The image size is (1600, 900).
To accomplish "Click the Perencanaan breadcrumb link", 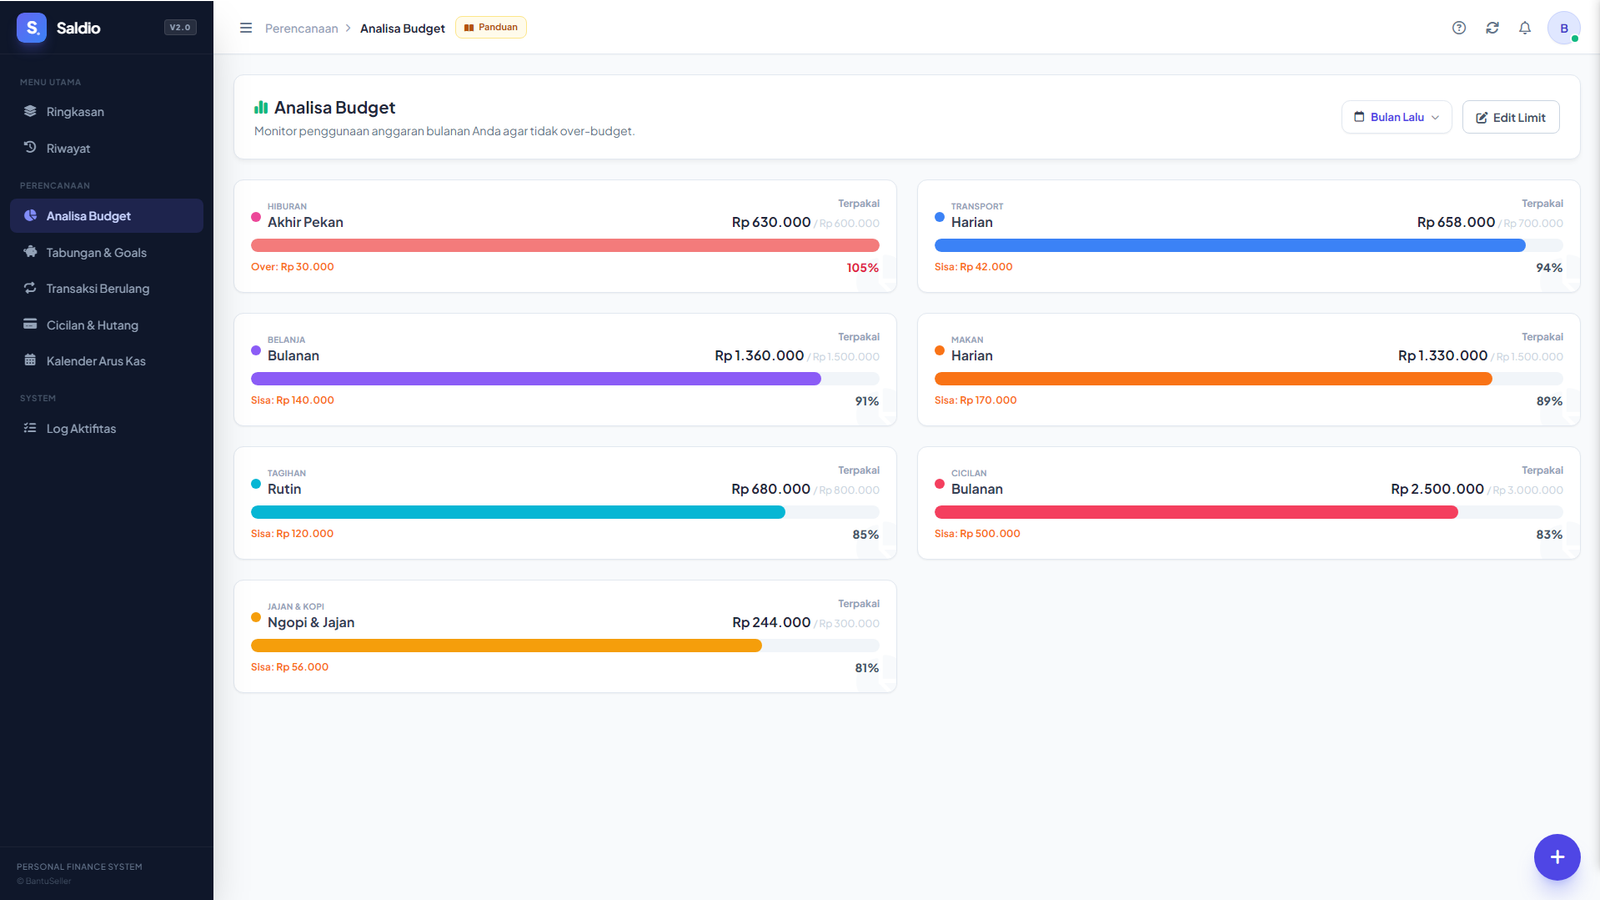I will click(x=301, y=28).
